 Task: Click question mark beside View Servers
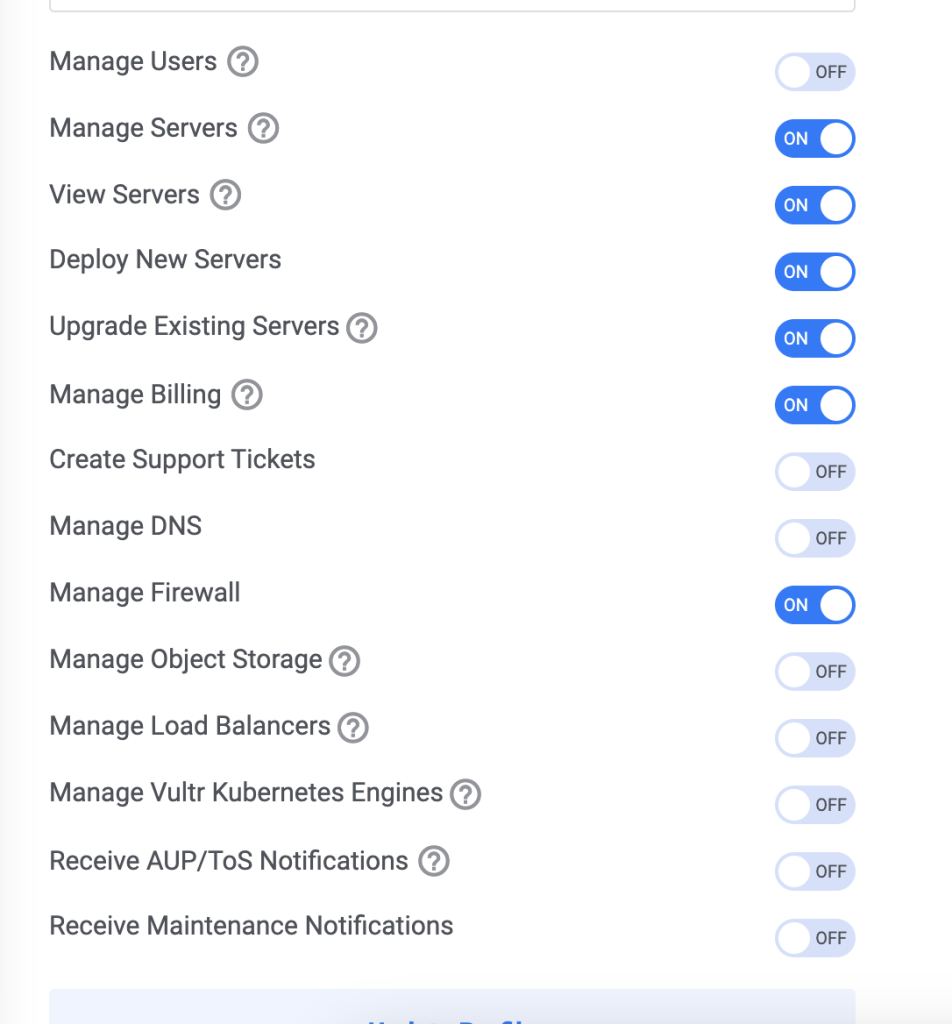pos(226,195)
